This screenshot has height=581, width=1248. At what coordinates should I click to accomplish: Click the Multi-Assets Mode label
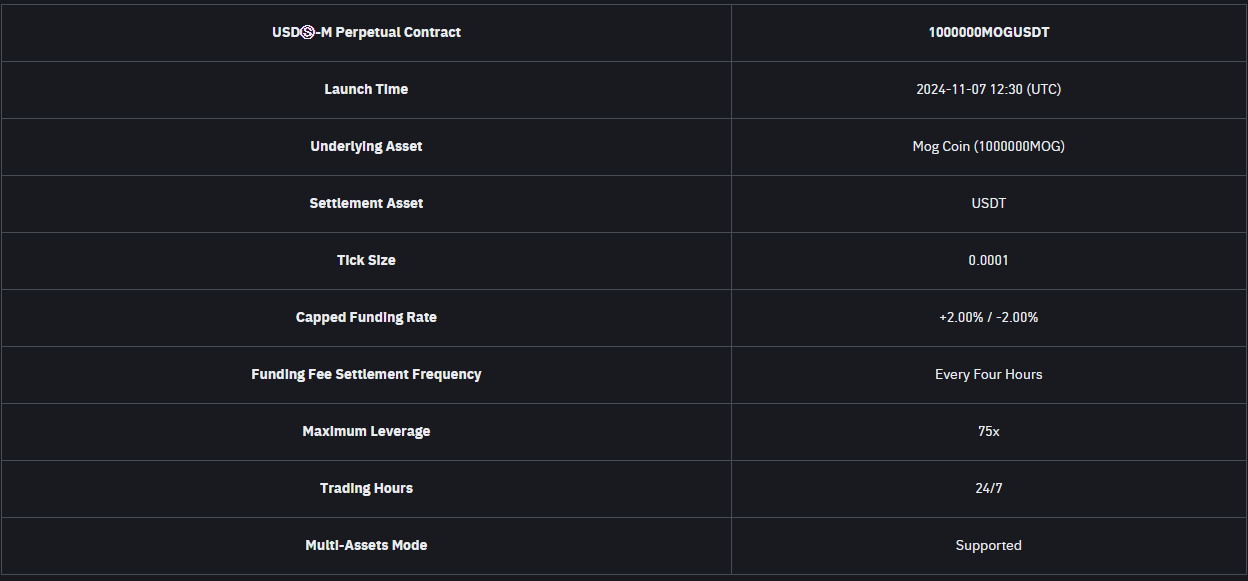click(x=366, y=545)
